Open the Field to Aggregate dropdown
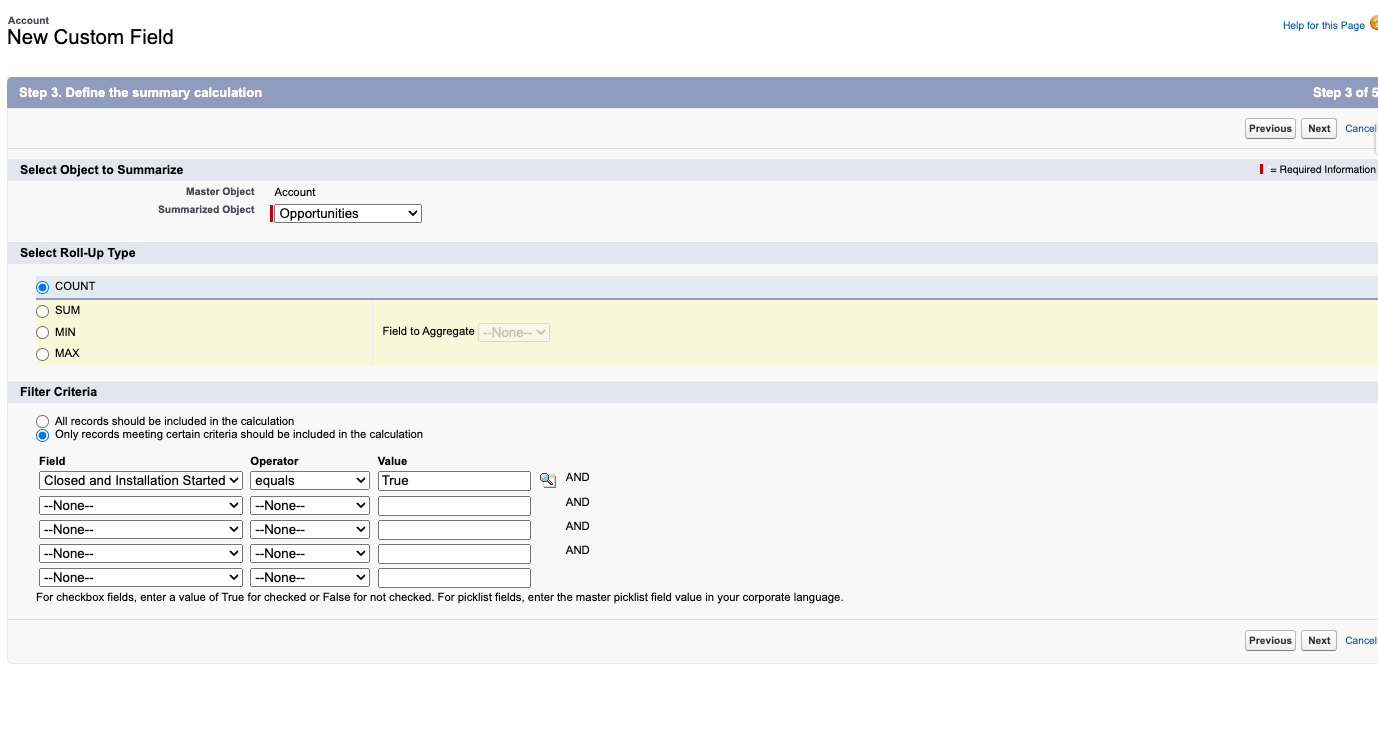The image size is (1378, 742). click(x=514, y=332)
